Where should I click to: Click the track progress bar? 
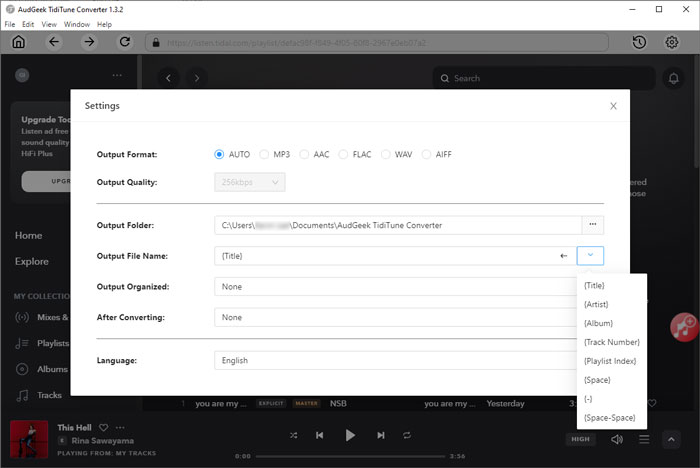pos(350,456)
